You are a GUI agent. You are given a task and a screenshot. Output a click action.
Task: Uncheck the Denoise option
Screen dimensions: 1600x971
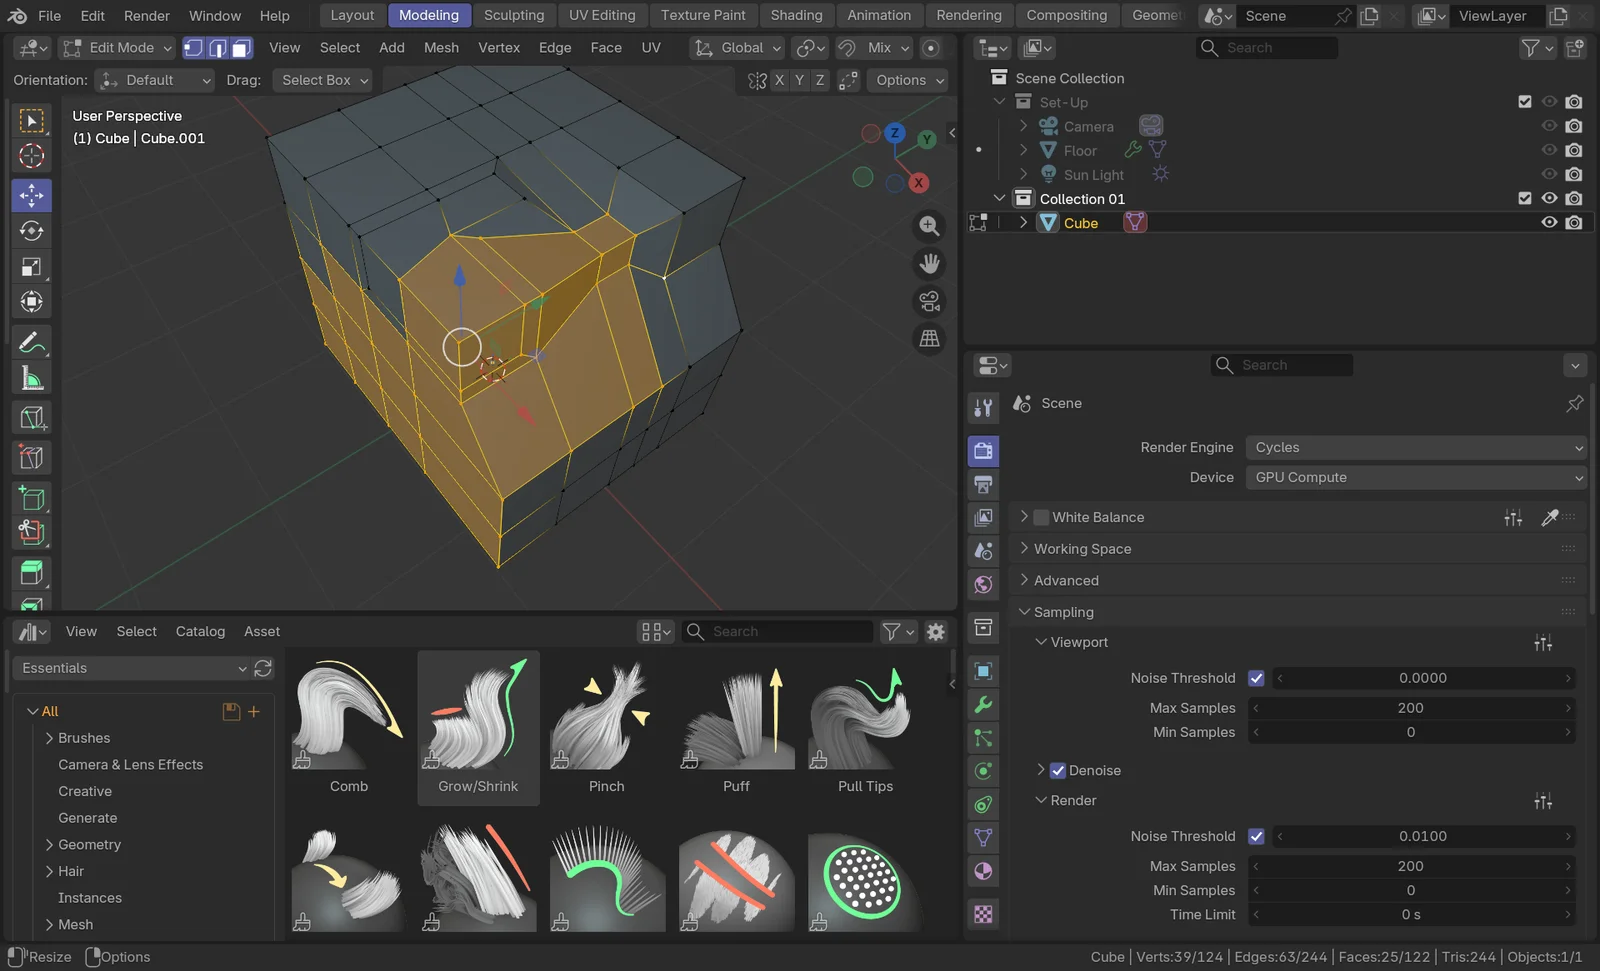click(x=1057, y=771)
